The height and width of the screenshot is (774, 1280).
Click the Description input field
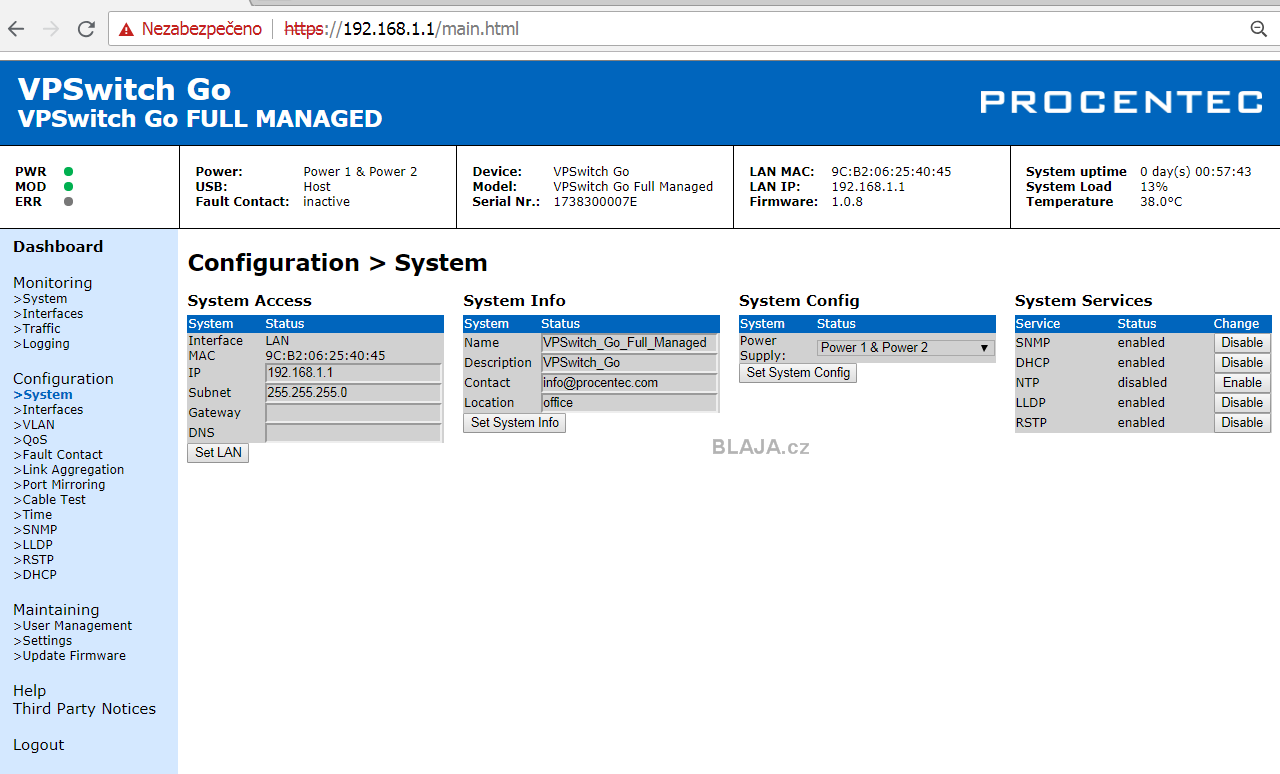[629, 363]
